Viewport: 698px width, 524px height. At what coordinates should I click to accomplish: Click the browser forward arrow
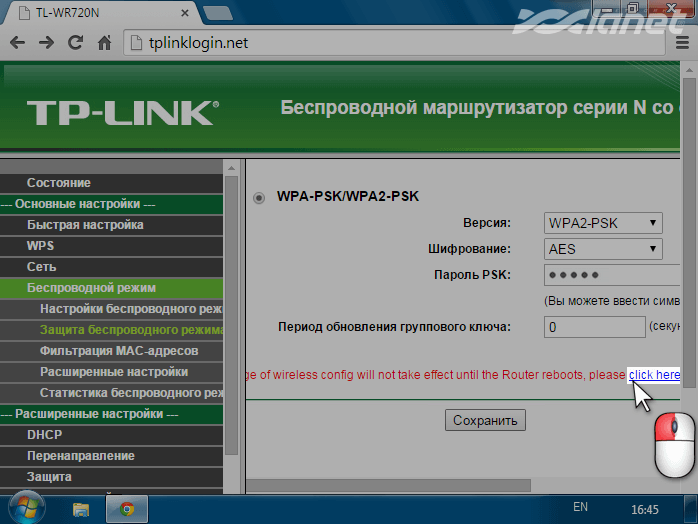(x=46, y=43)
